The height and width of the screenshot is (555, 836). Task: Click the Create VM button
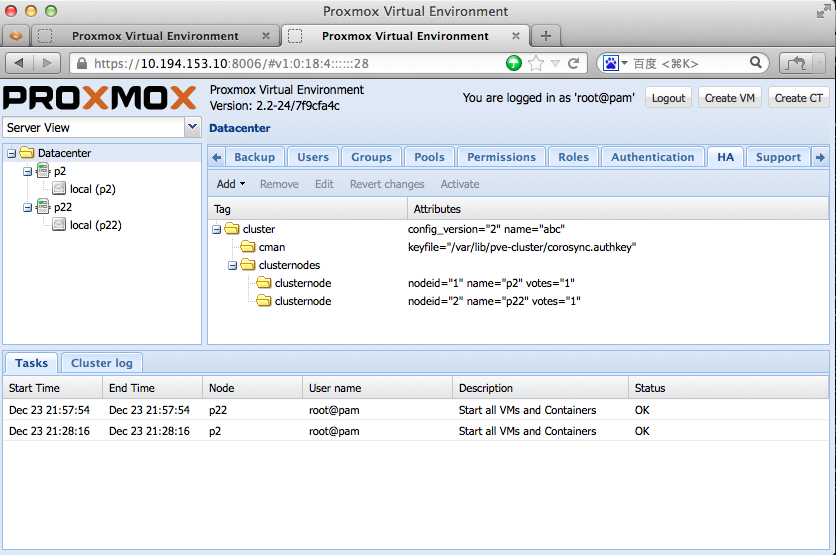pos(729,98)
